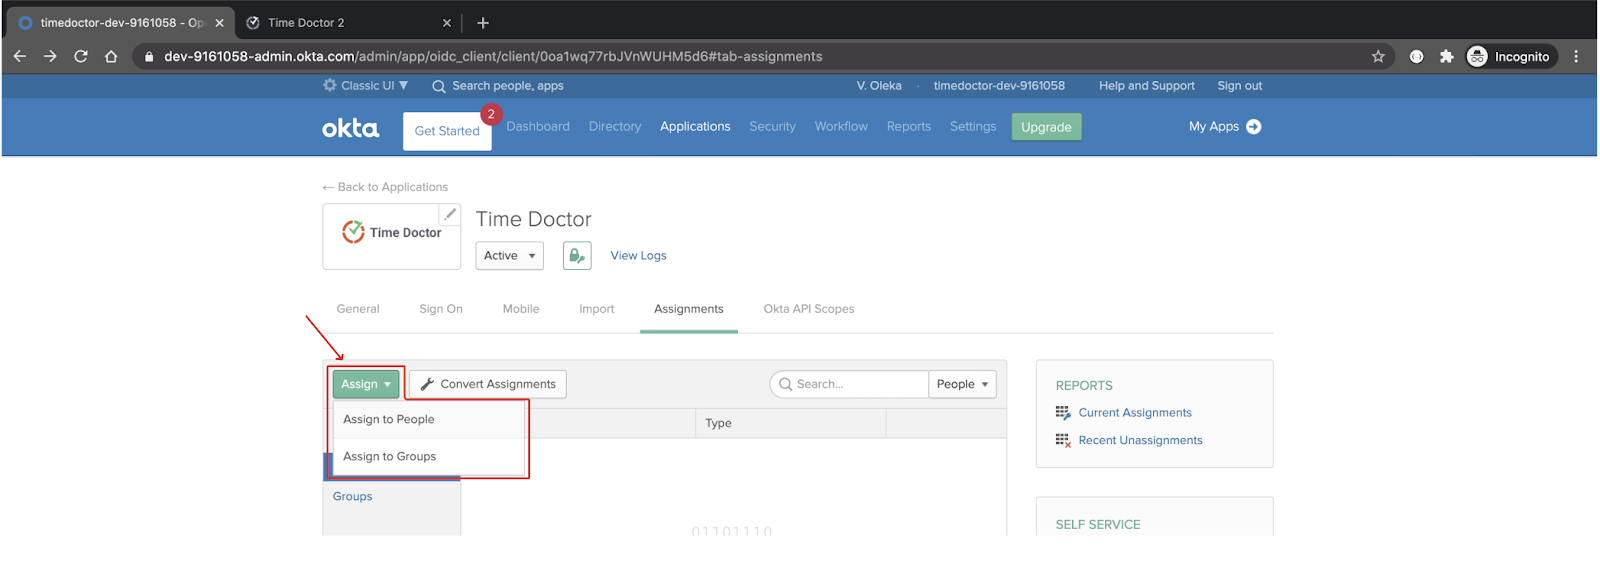Select the Assignments tab
This screenshot has height=578, width=1600.
[689, 309]
